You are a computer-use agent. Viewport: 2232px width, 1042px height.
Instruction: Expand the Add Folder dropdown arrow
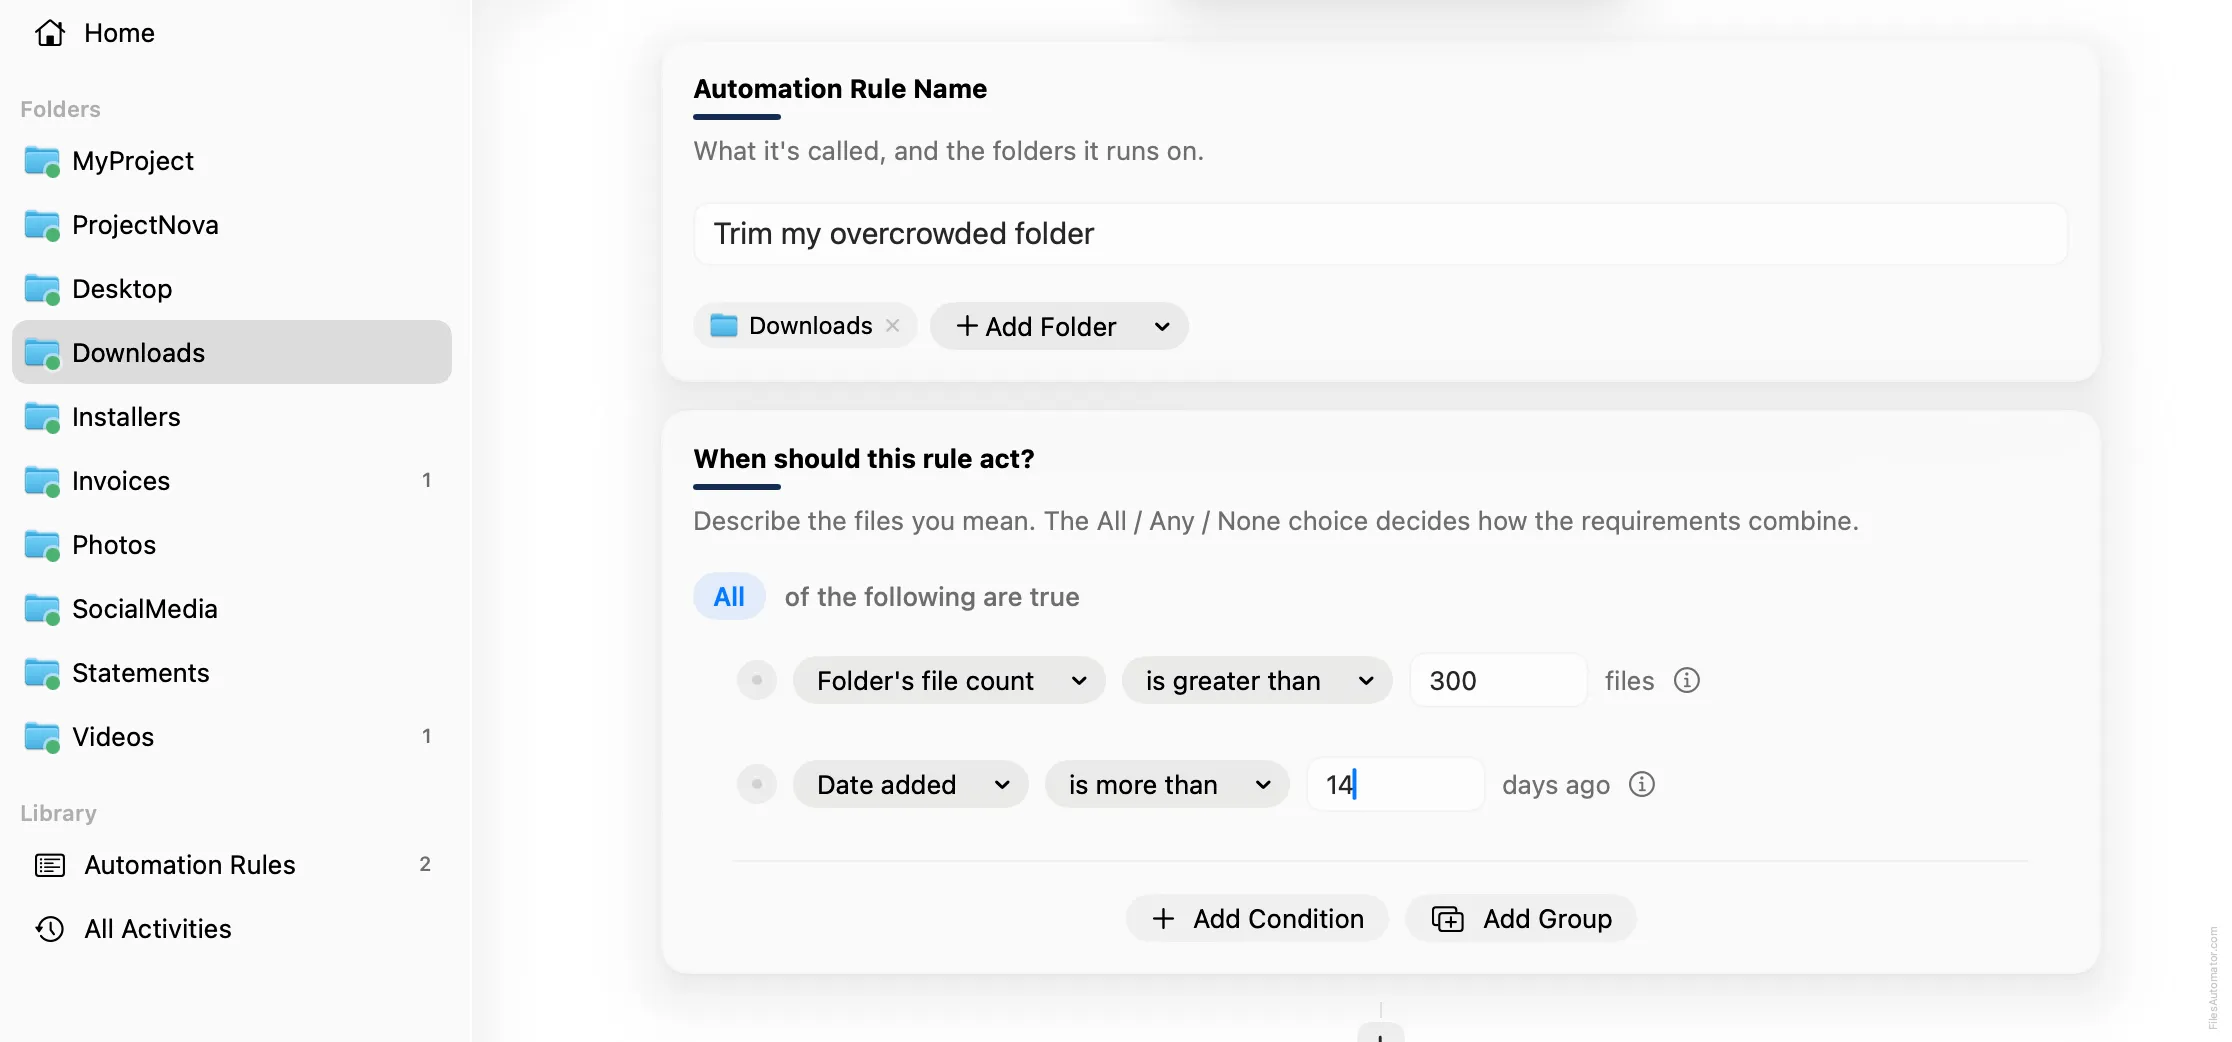1162,327
